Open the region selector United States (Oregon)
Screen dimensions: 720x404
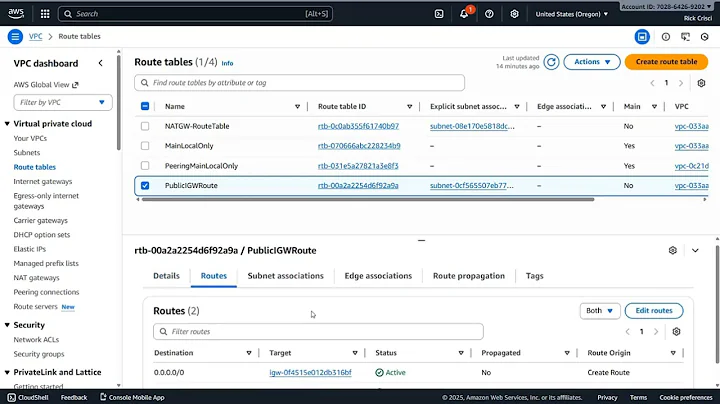pos(572,14)
